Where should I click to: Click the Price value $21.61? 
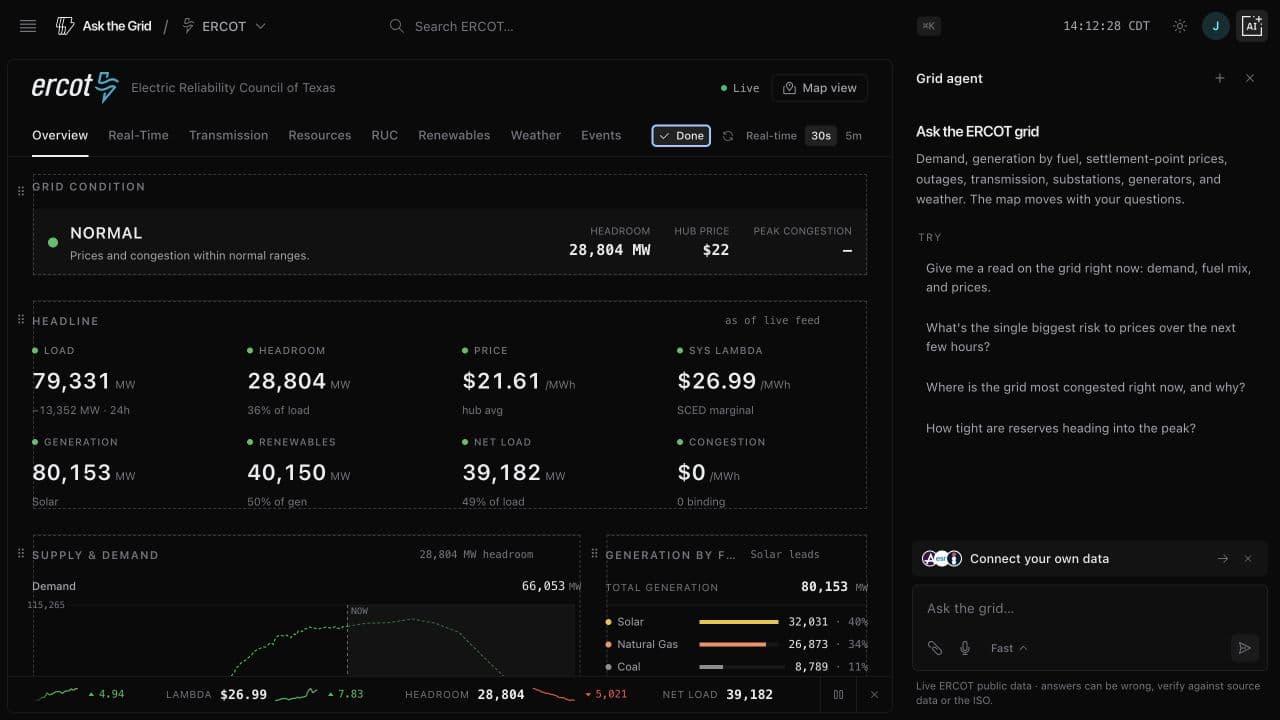pyautogui.click(x=501, y=381)
